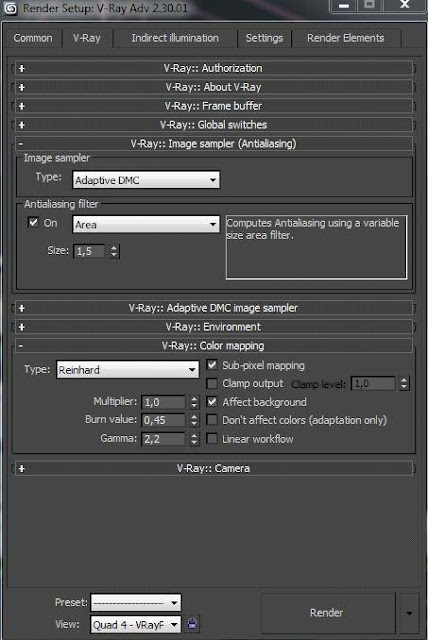
Task: Collapse the Color mapping rollout
Action: pyautogui.click(x=214, y=346)
